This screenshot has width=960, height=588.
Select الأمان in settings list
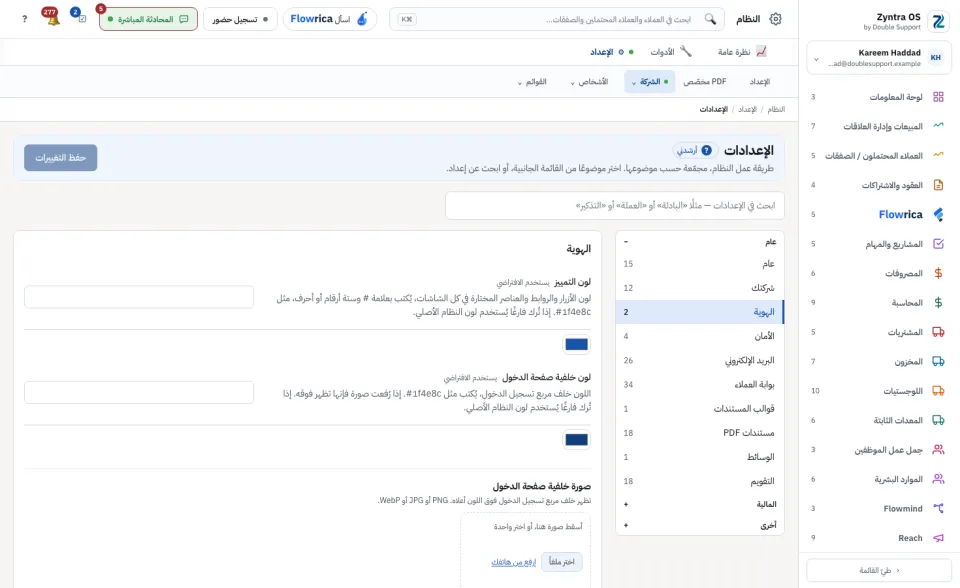point(700,336)
